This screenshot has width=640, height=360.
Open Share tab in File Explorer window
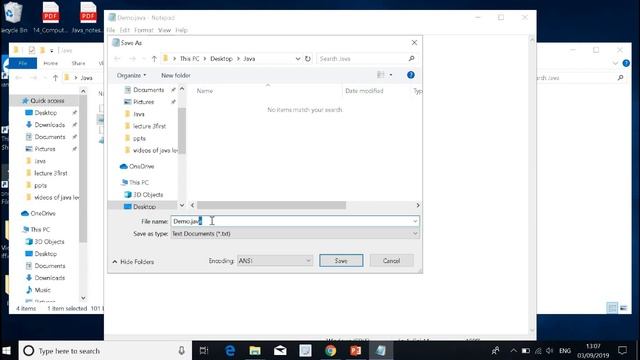point(78,63)
